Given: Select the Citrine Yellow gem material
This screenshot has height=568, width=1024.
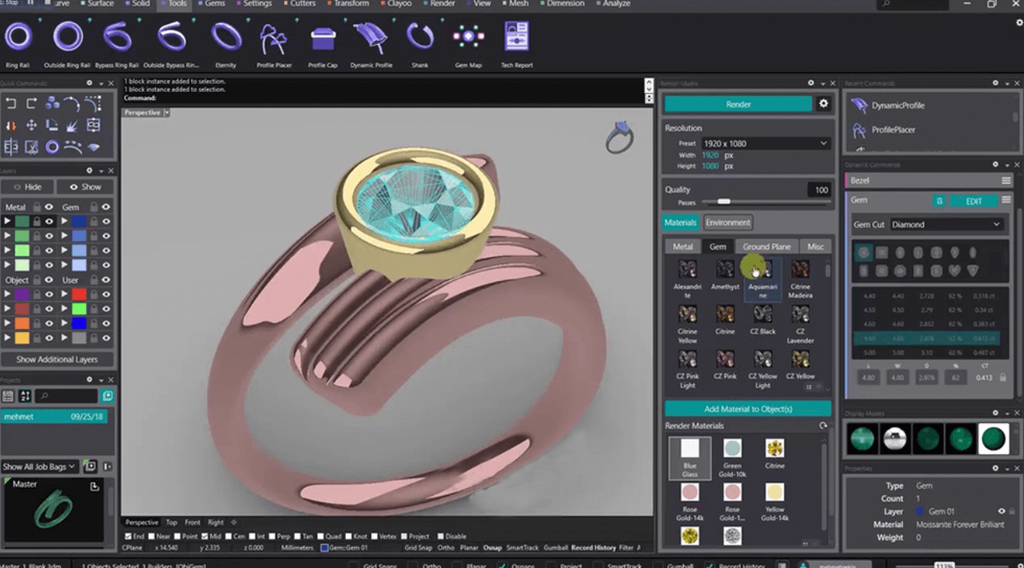Looking at the screenshot, I should [x=687, y=323].
